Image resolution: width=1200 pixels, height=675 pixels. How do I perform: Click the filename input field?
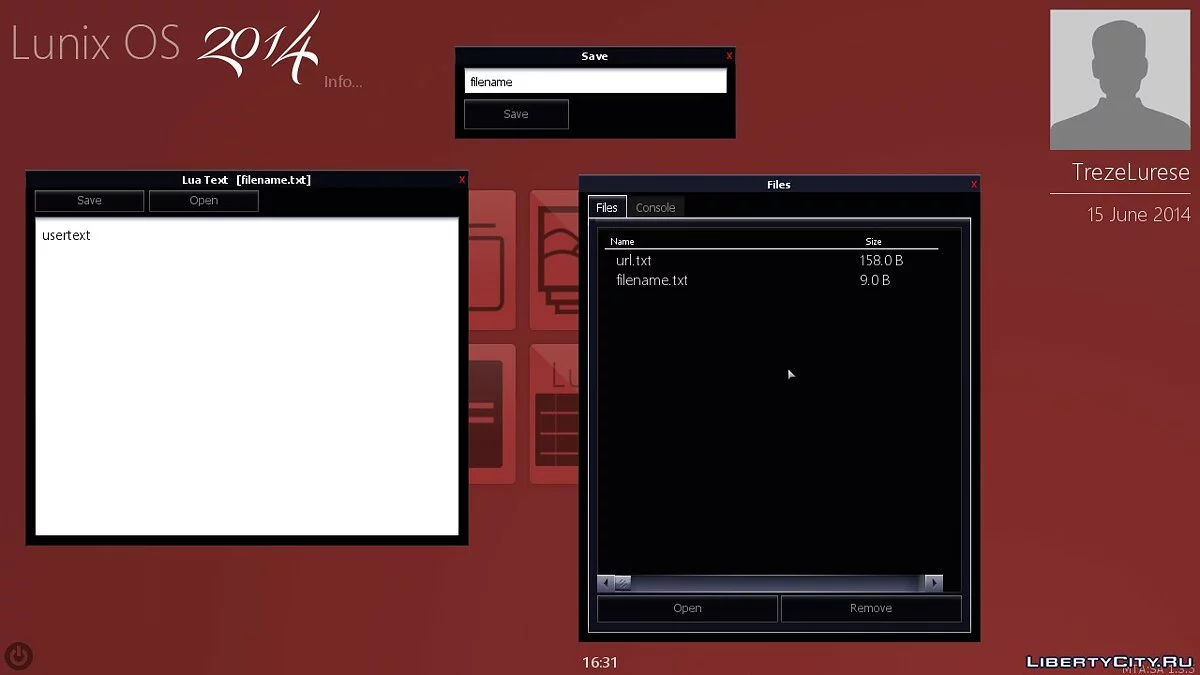(x=595, y=80)
